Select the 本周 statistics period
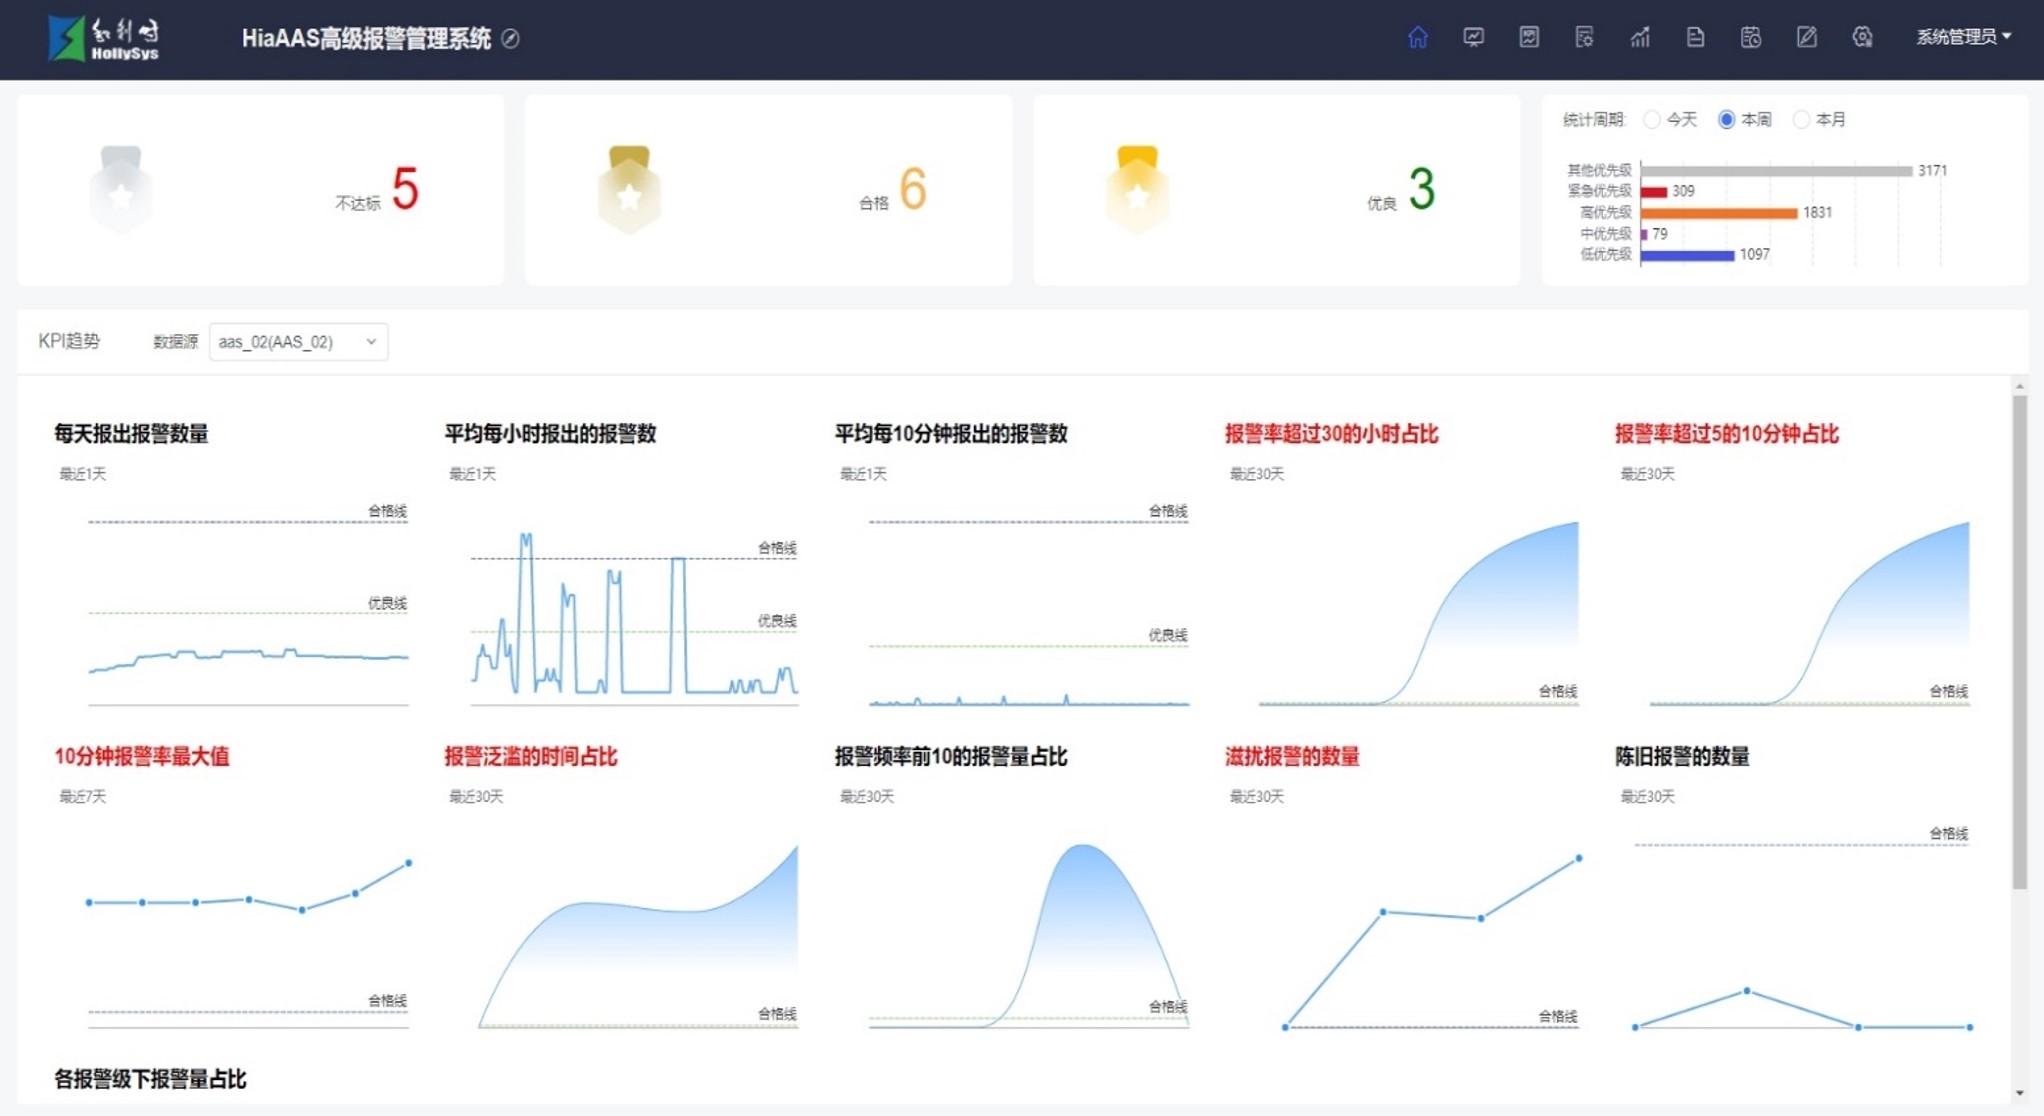Image resolution: width=2044 pixels, height=1116 pixels. [1726, 119]
